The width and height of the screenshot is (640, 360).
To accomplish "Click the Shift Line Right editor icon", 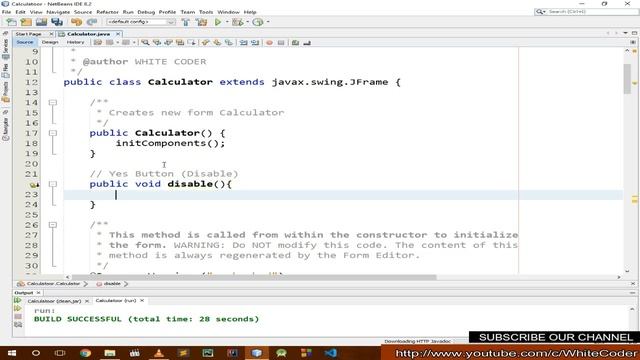I will 256,42.
